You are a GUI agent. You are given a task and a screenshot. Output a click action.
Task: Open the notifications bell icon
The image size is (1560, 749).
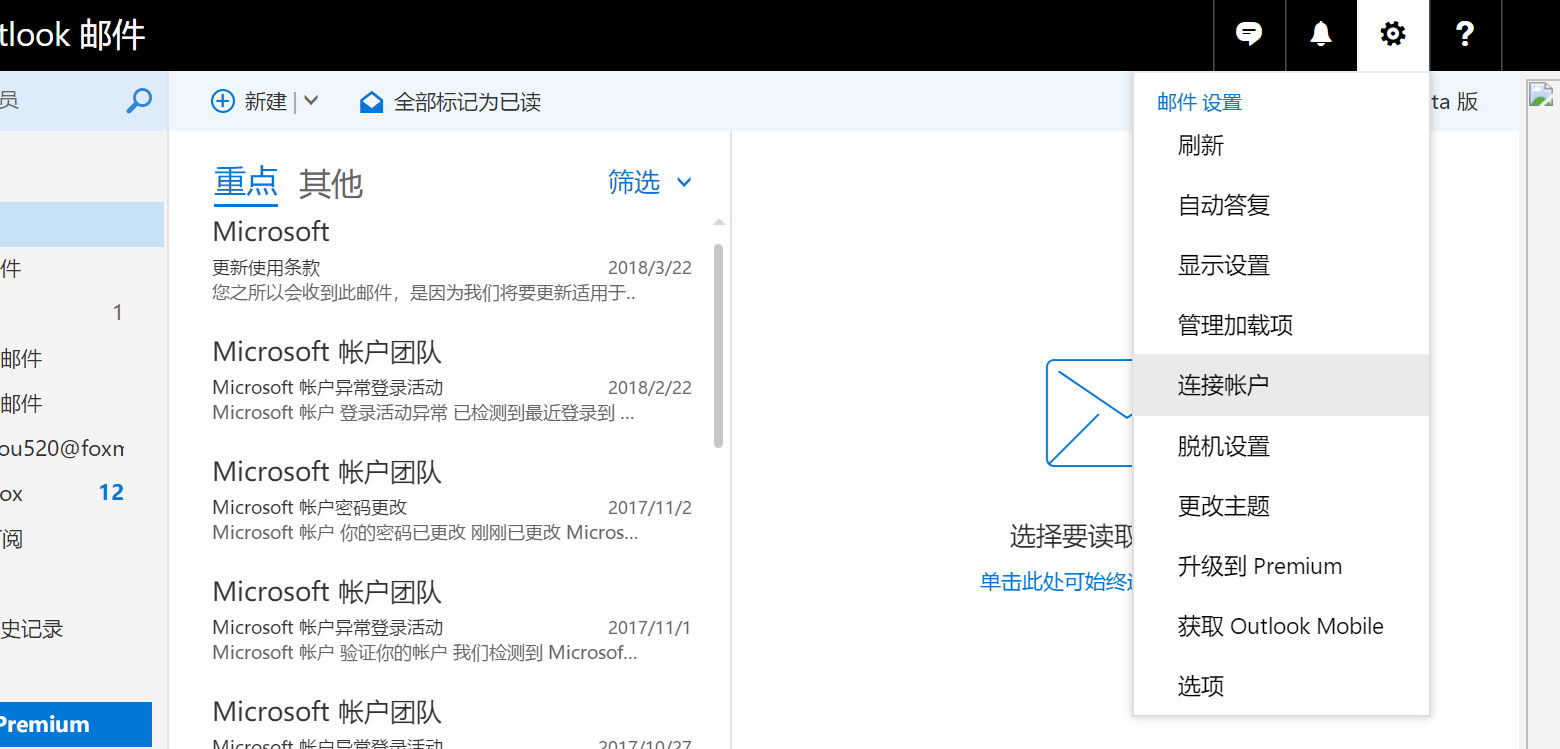[x=1321, y=35]
